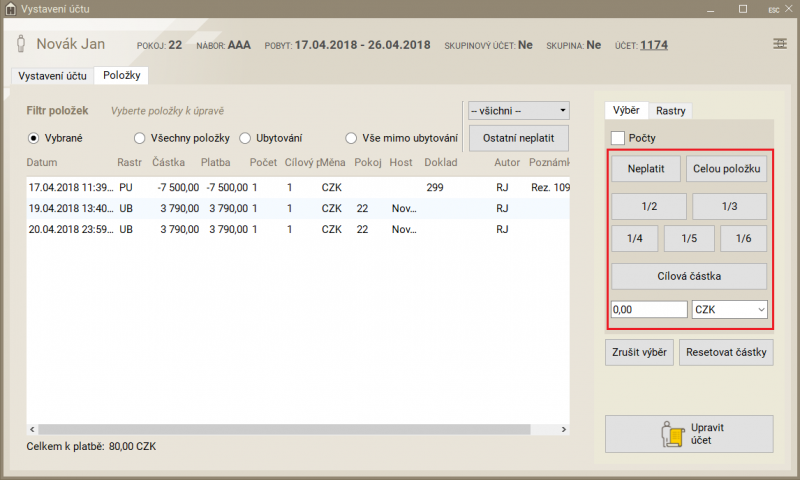Click the guest person icon beside Novák Jan

click(x=22, y=45)
